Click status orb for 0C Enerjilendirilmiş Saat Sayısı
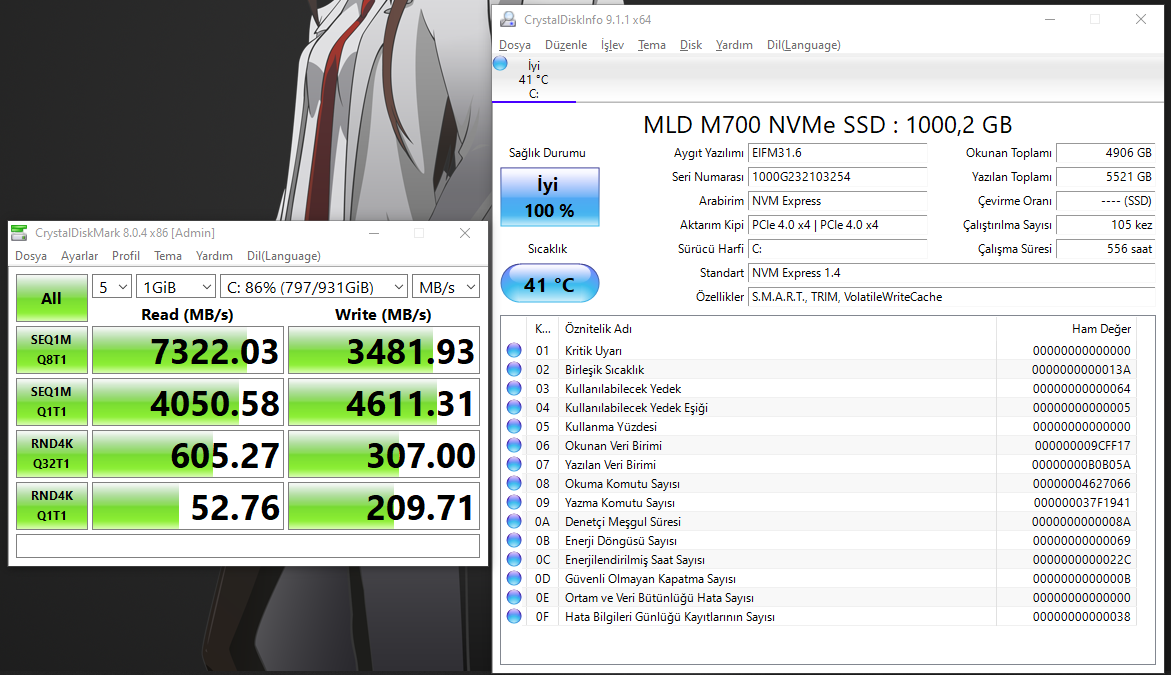Screen dimensions: 1171x675 (x=514, y=559)
